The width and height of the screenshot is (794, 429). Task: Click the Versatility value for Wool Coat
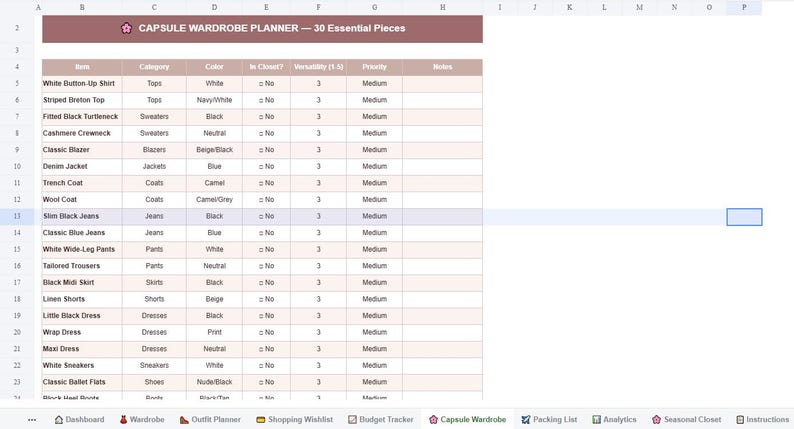pos(318,200)
